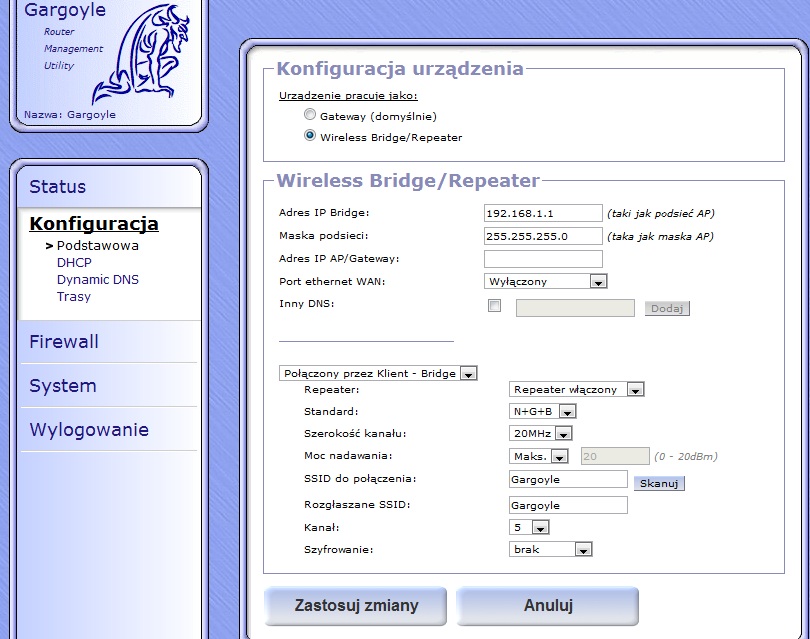Select DHCP under Konfiguracja

click(75, 262)
